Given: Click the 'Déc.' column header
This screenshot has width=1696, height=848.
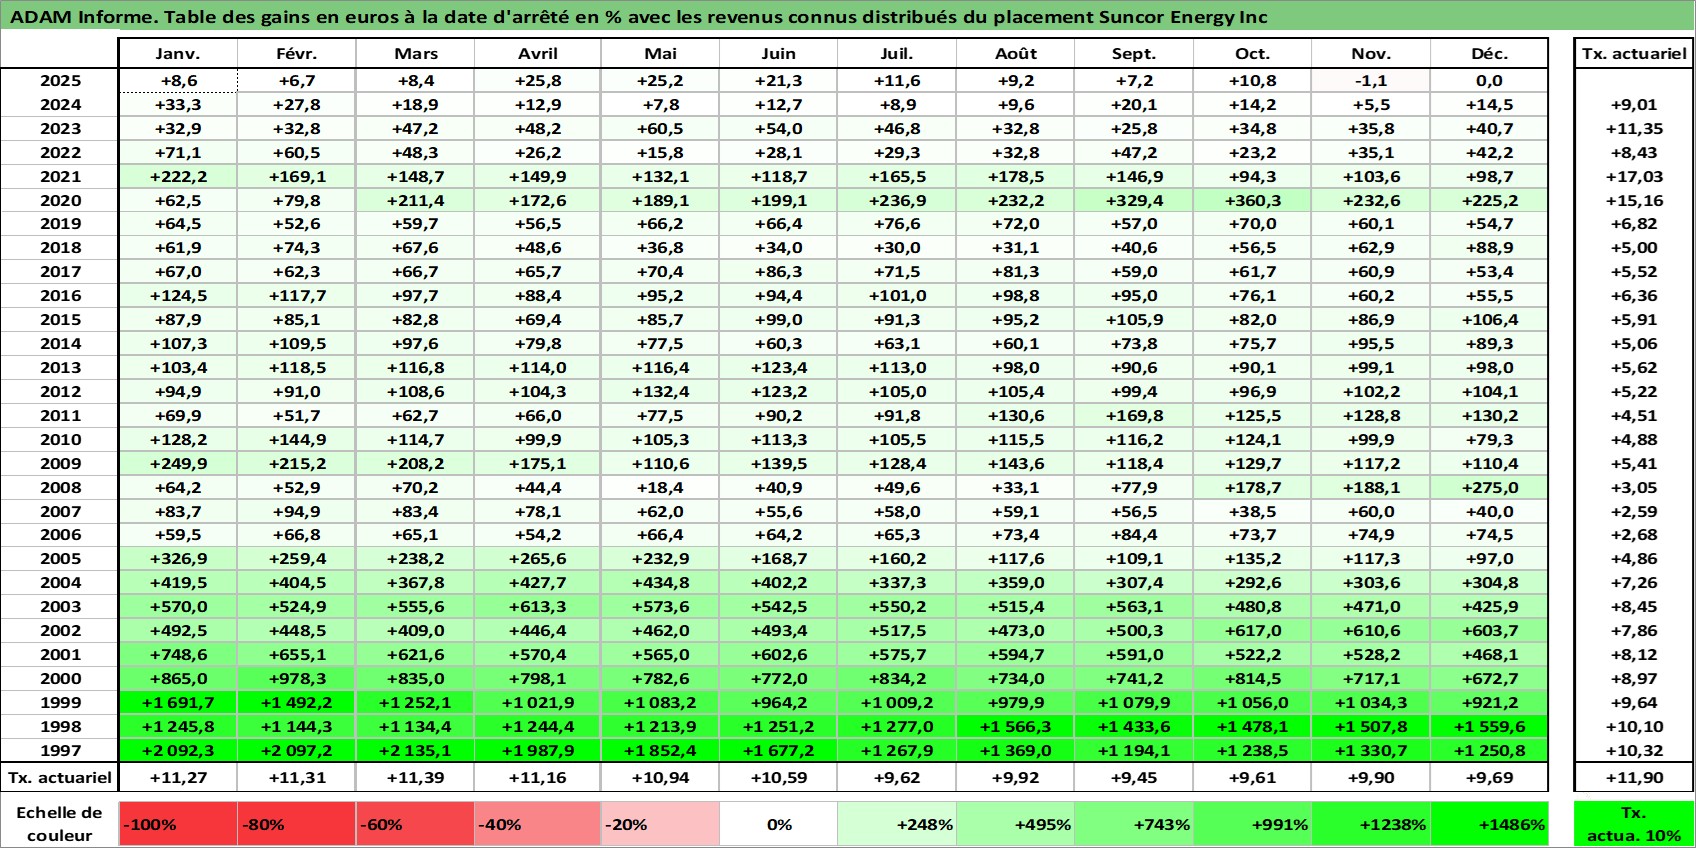Looking at the screenshot, I should 1490,54.
